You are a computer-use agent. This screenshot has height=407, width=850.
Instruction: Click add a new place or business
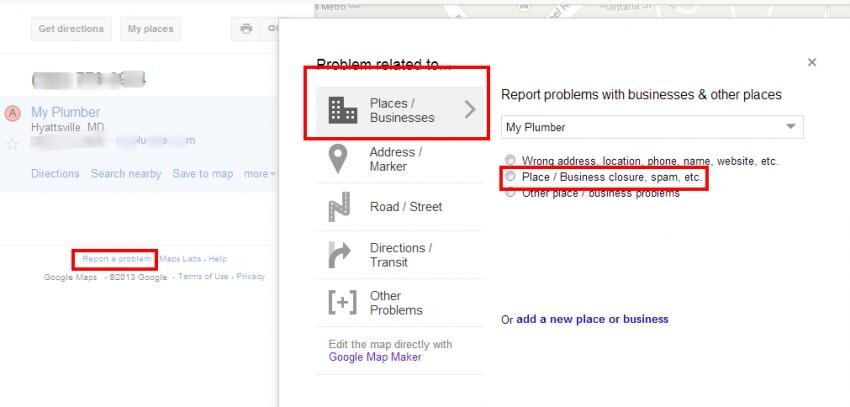pyautogui.click(x=592, y=319)
